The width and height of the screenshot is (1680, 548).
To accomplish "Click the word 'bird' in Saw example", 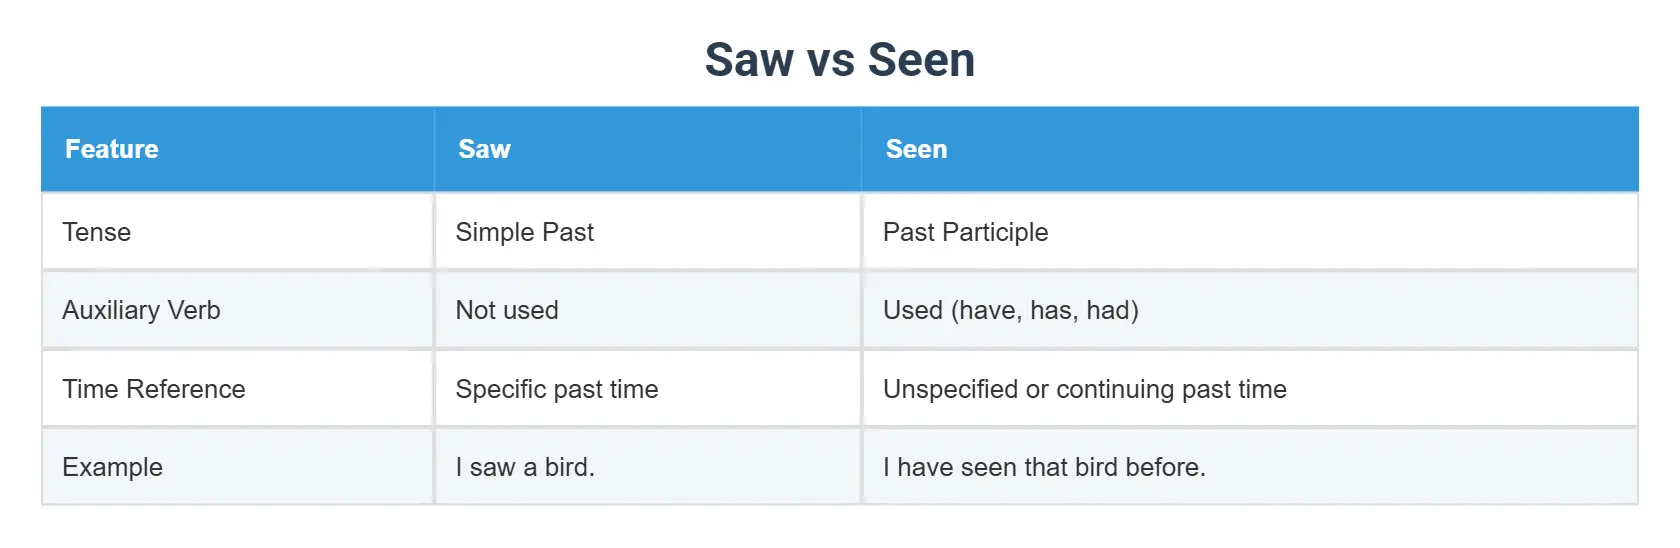I will tap(568, 467).
